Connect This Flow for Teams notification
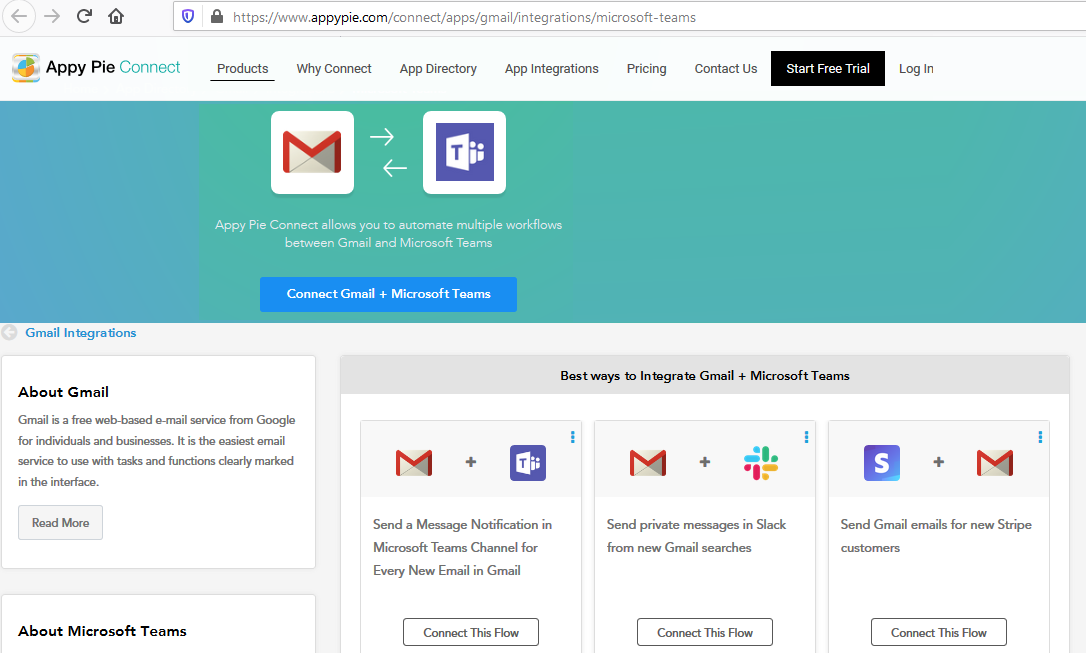1086x653 pixels. coord(471,632)
